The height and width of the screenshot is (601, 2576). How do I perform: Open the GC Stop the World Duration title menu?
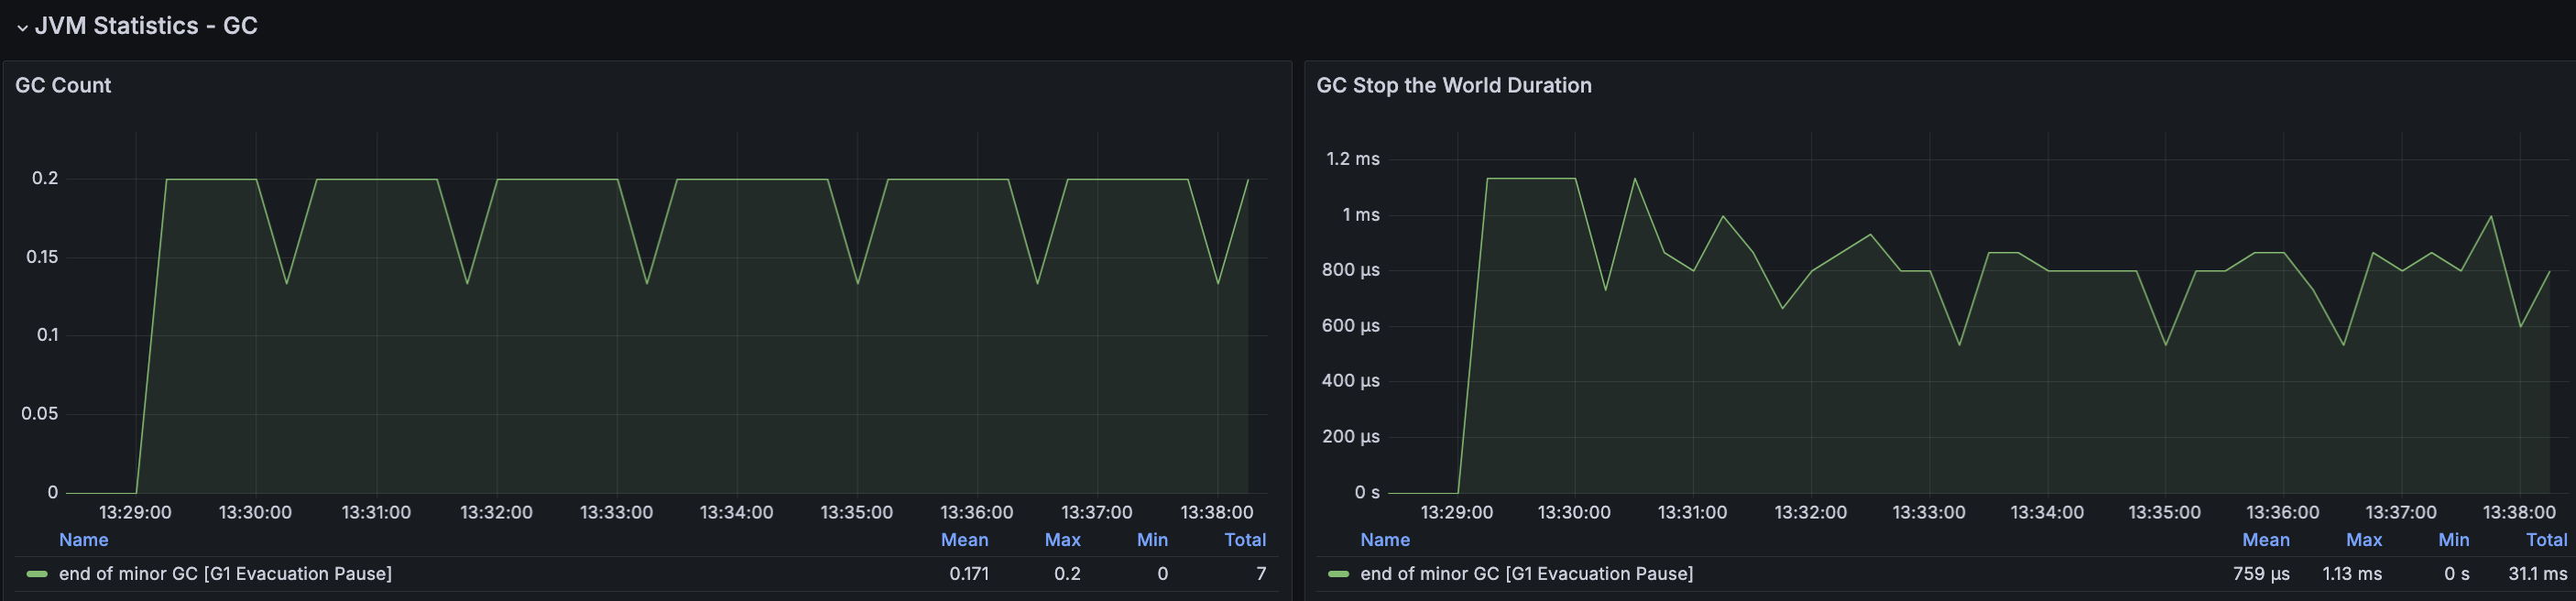[x=1453, y=85]
